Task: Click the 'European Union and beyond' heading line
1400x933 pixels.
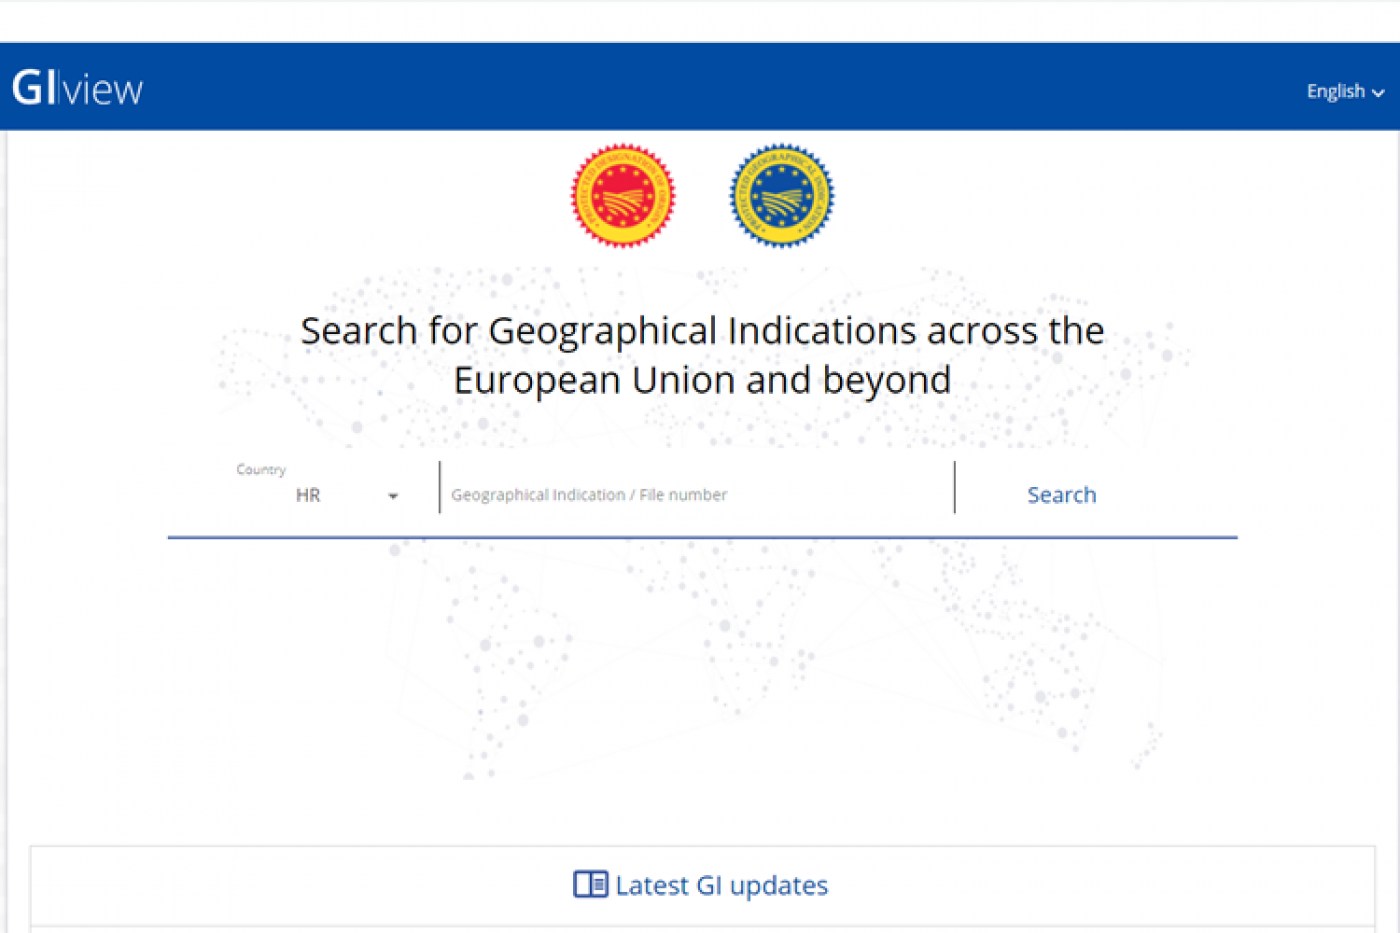Action: click(702, 380)
